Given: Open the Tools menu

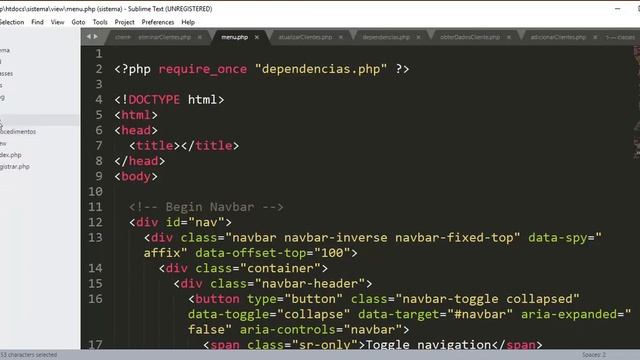Looking at the screenshot, I should 100,22.
